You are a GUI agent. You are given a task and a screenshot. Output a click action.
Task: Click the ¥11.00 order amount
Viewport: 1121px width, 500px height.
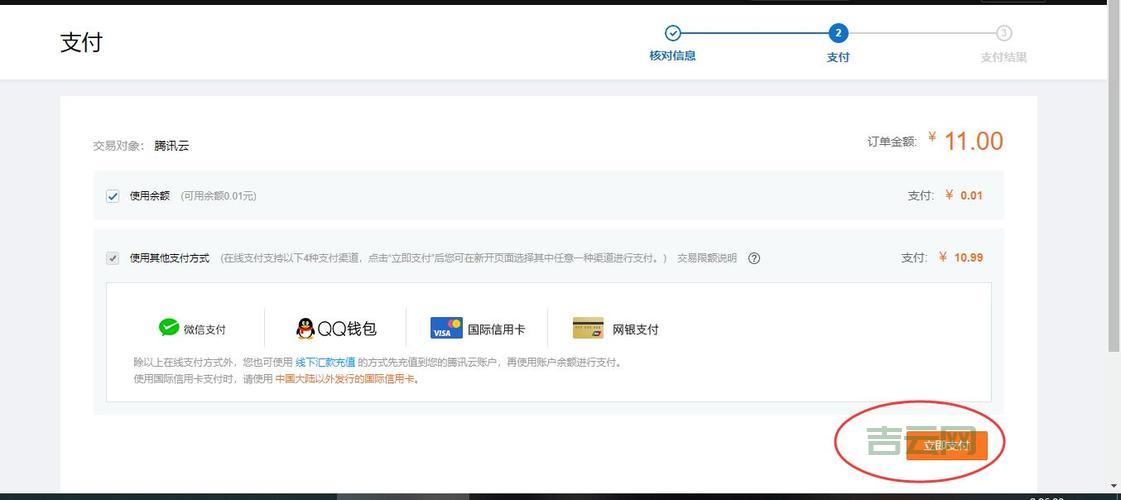pos(972,141)
